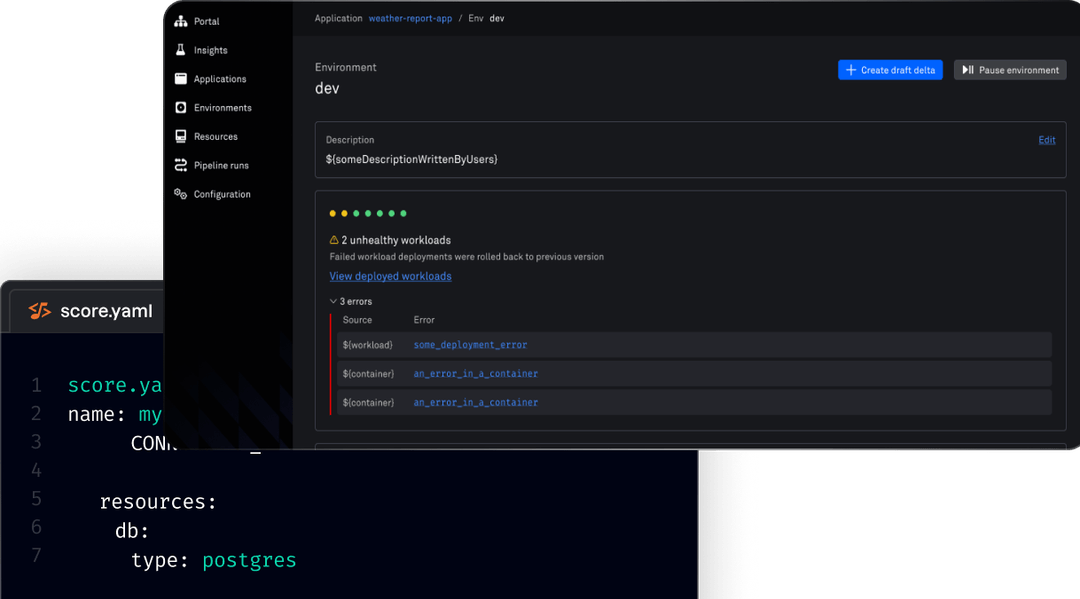Open weather-report-app from the breadcrumb
Image resolution: width=1080 pixels, height=599 pixels.
click(410, 18)
